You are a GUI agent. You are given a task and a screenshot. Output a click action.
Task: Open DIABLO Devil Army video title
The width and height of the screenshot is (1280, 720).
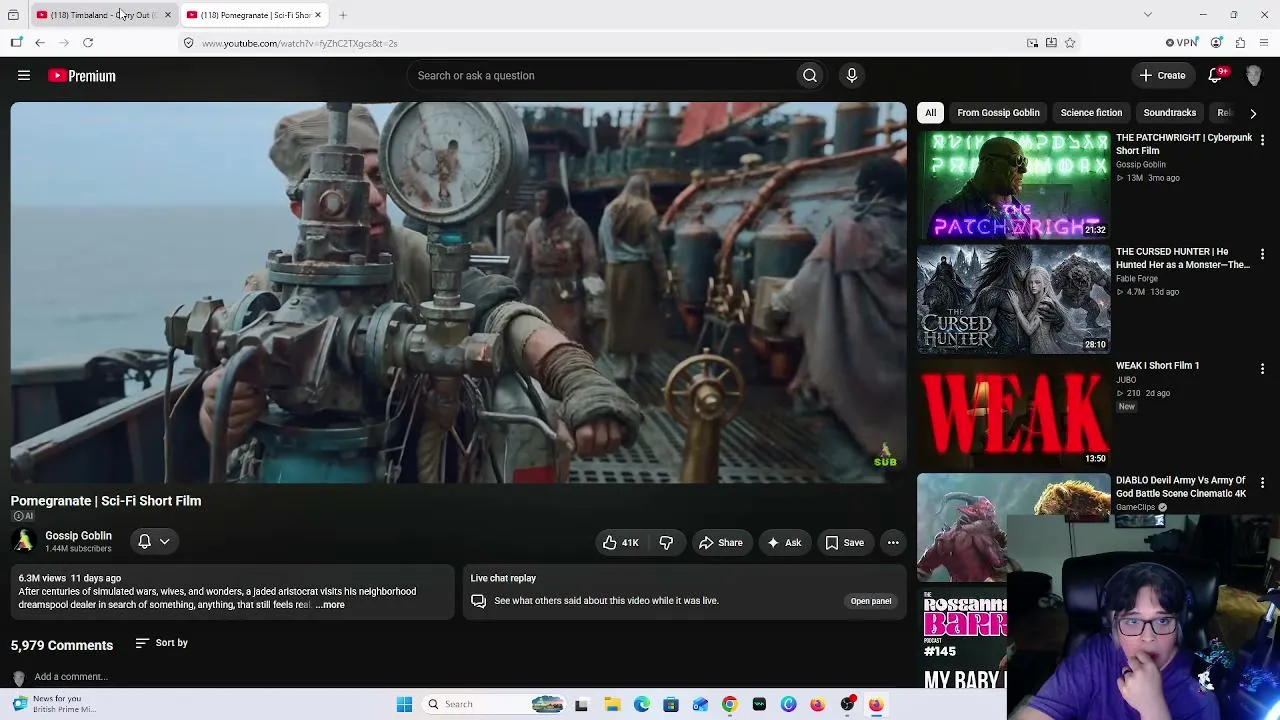click(x=1181, y=487)
